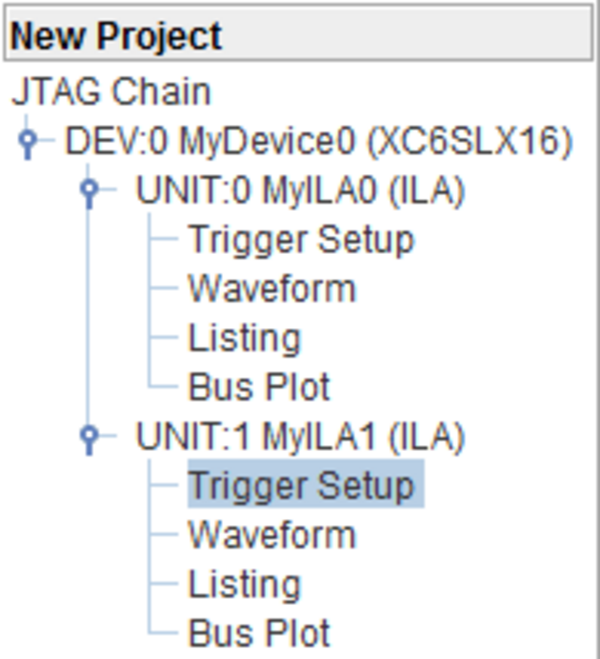Collapse the DEV:0 MyDevice0 node handle
This screenshot has width=600, height=659.
(28, 141)
